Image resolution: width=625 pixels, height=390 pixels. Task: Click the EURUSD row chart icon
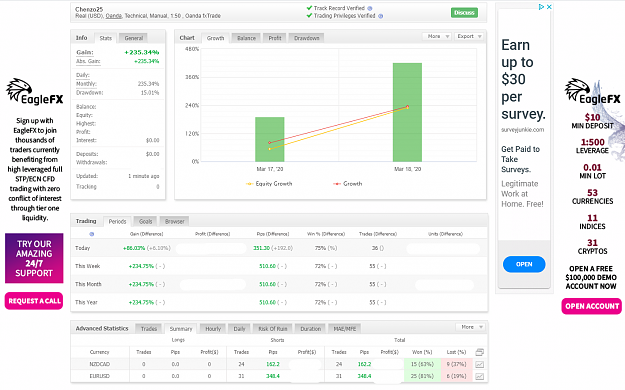[x=480, y=376]
